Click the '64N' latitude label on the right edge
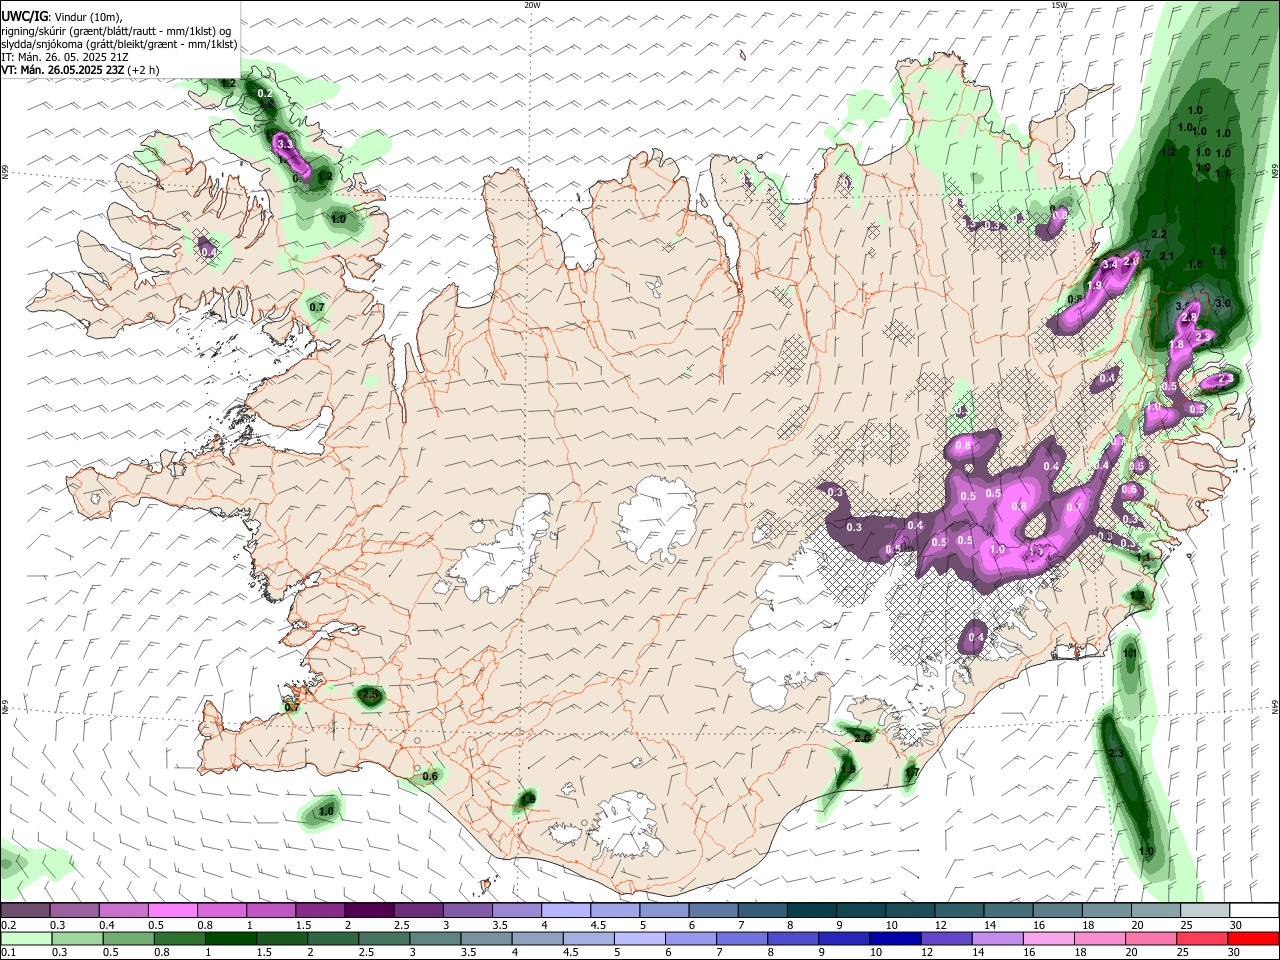Viewport: 1280px width, 960px height. pos(1275,706)
